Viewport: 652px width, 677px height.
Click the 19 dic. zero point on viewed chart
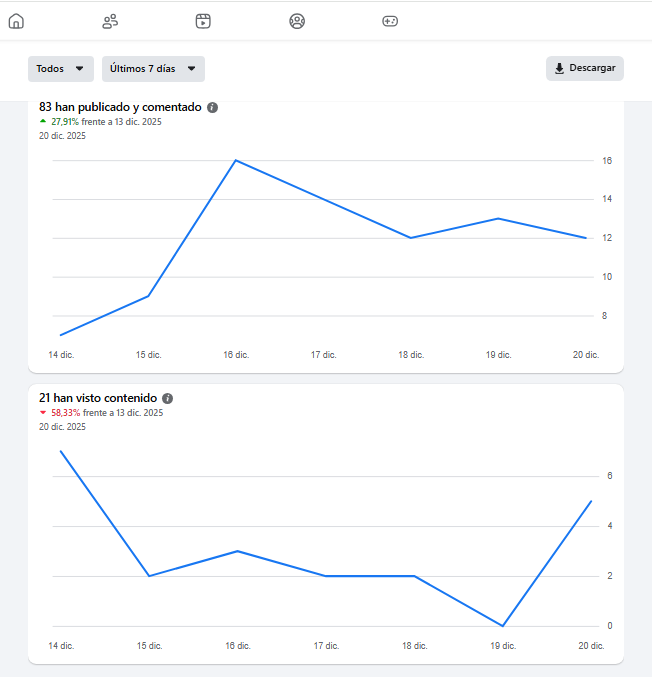click(501, 626)
